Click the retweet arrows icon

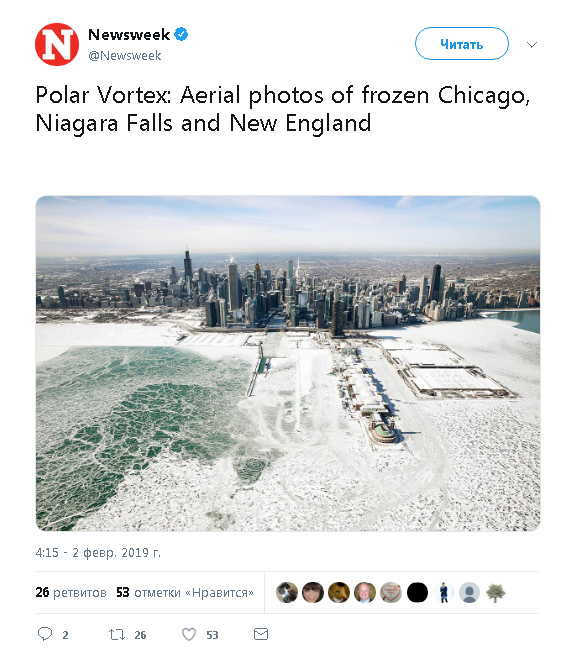tap(117, 634)
